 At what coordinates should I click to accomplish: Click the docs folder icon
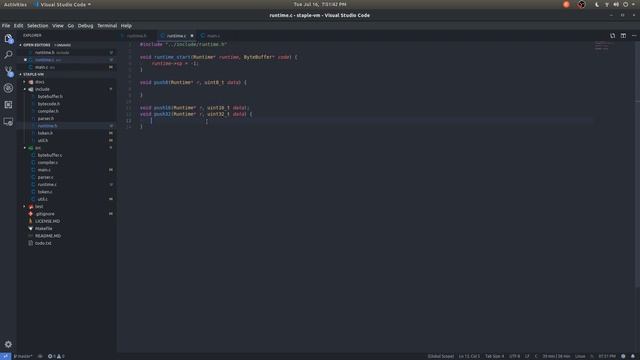(x=31, y=82)
